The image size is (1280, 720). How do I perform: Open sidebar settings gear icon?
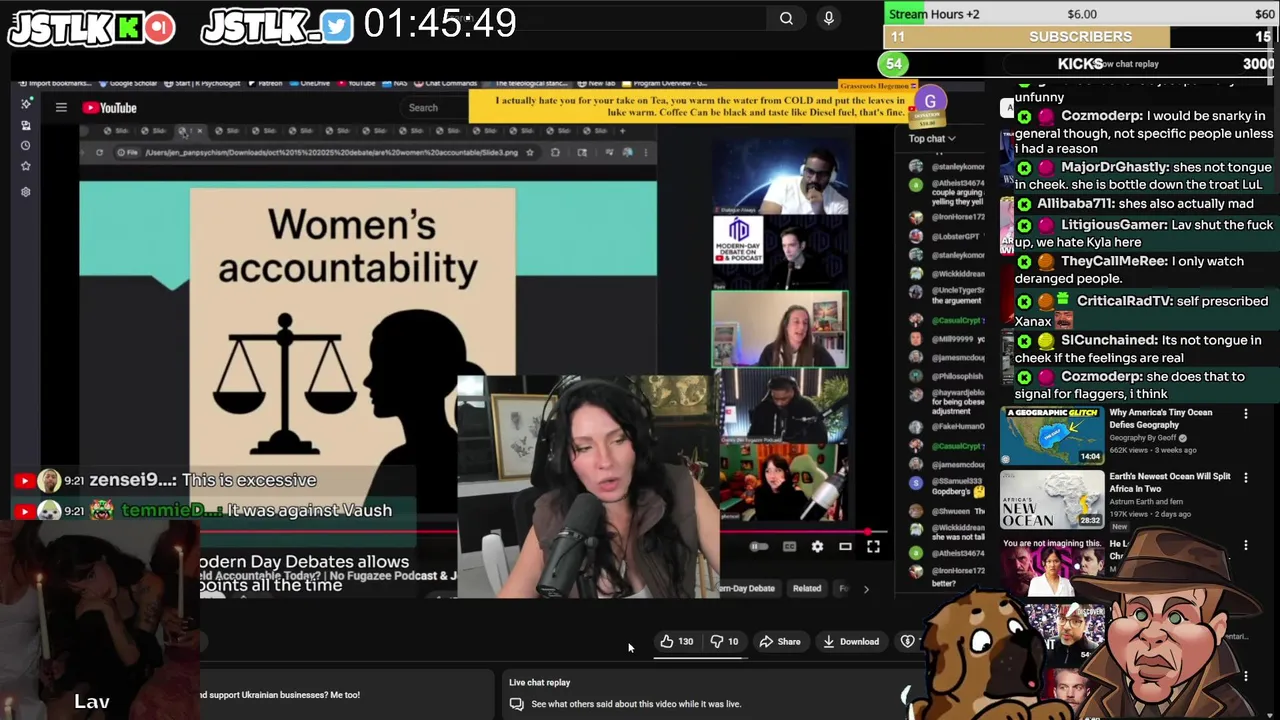[x=25, y=191]
